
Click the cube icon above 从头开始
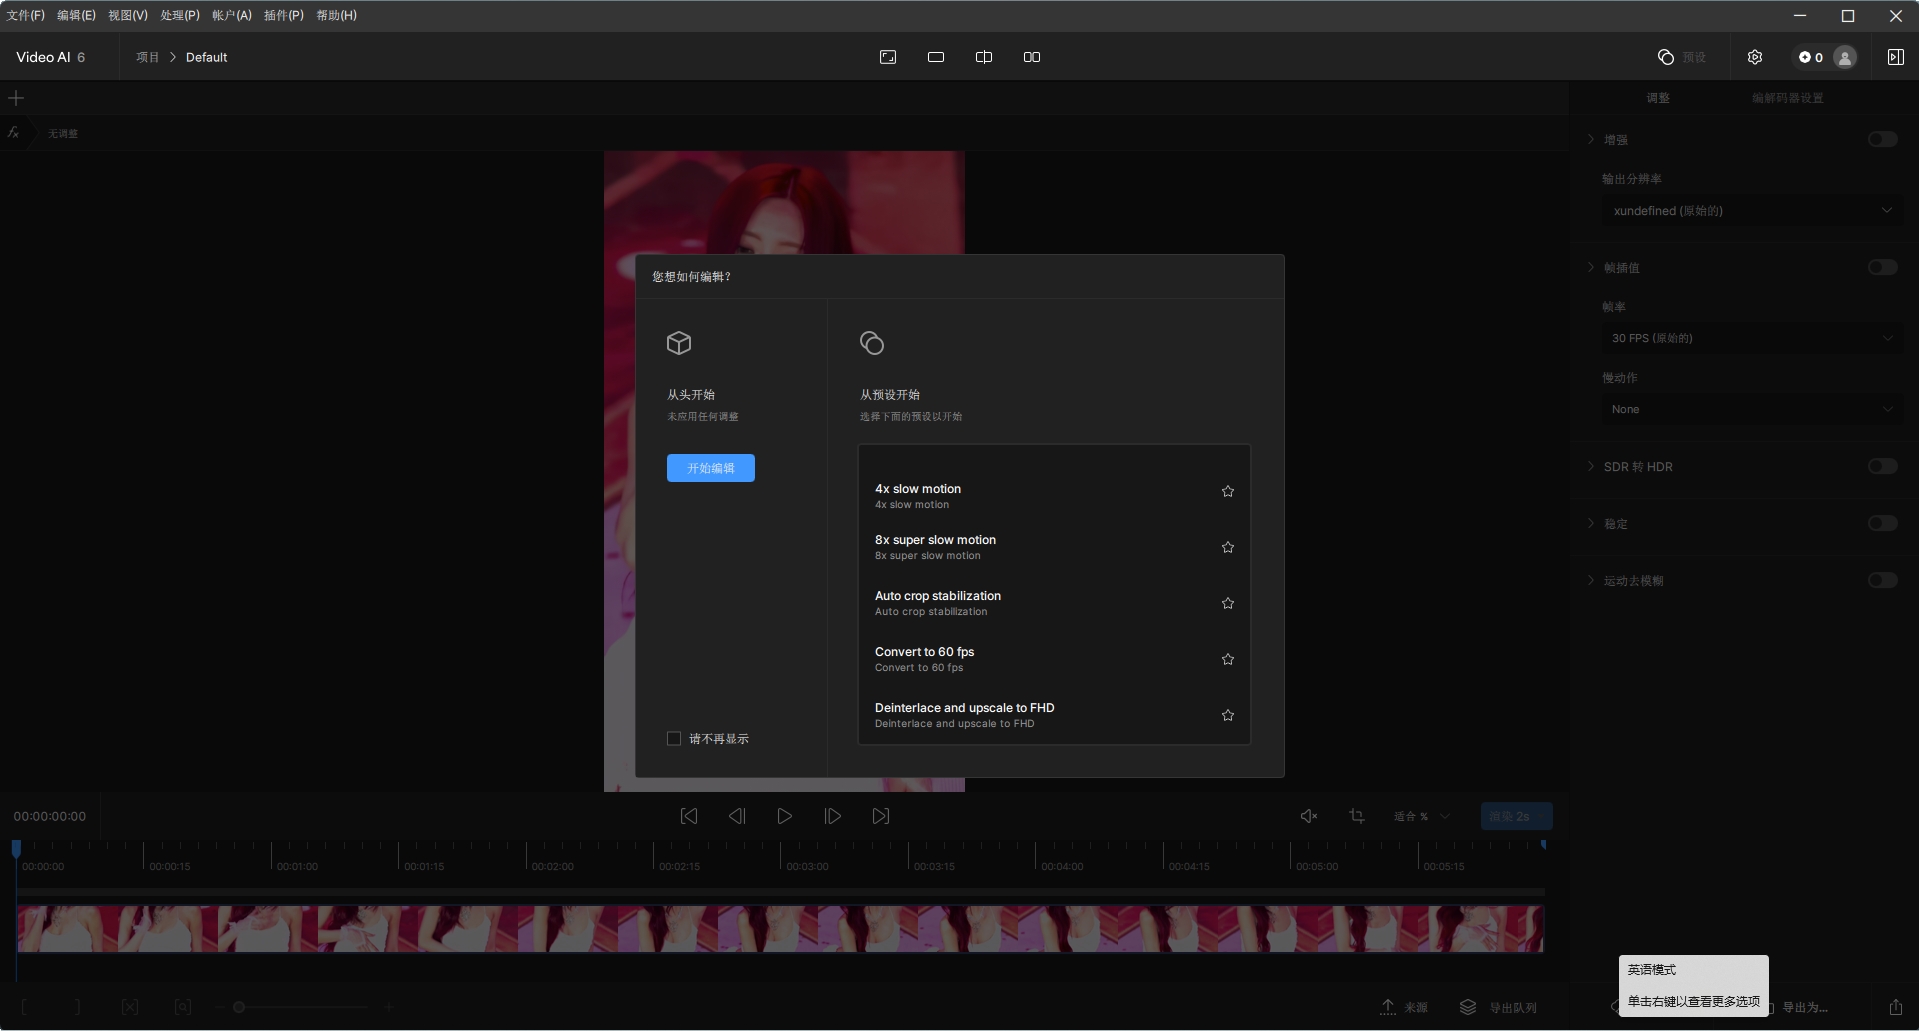679,343
